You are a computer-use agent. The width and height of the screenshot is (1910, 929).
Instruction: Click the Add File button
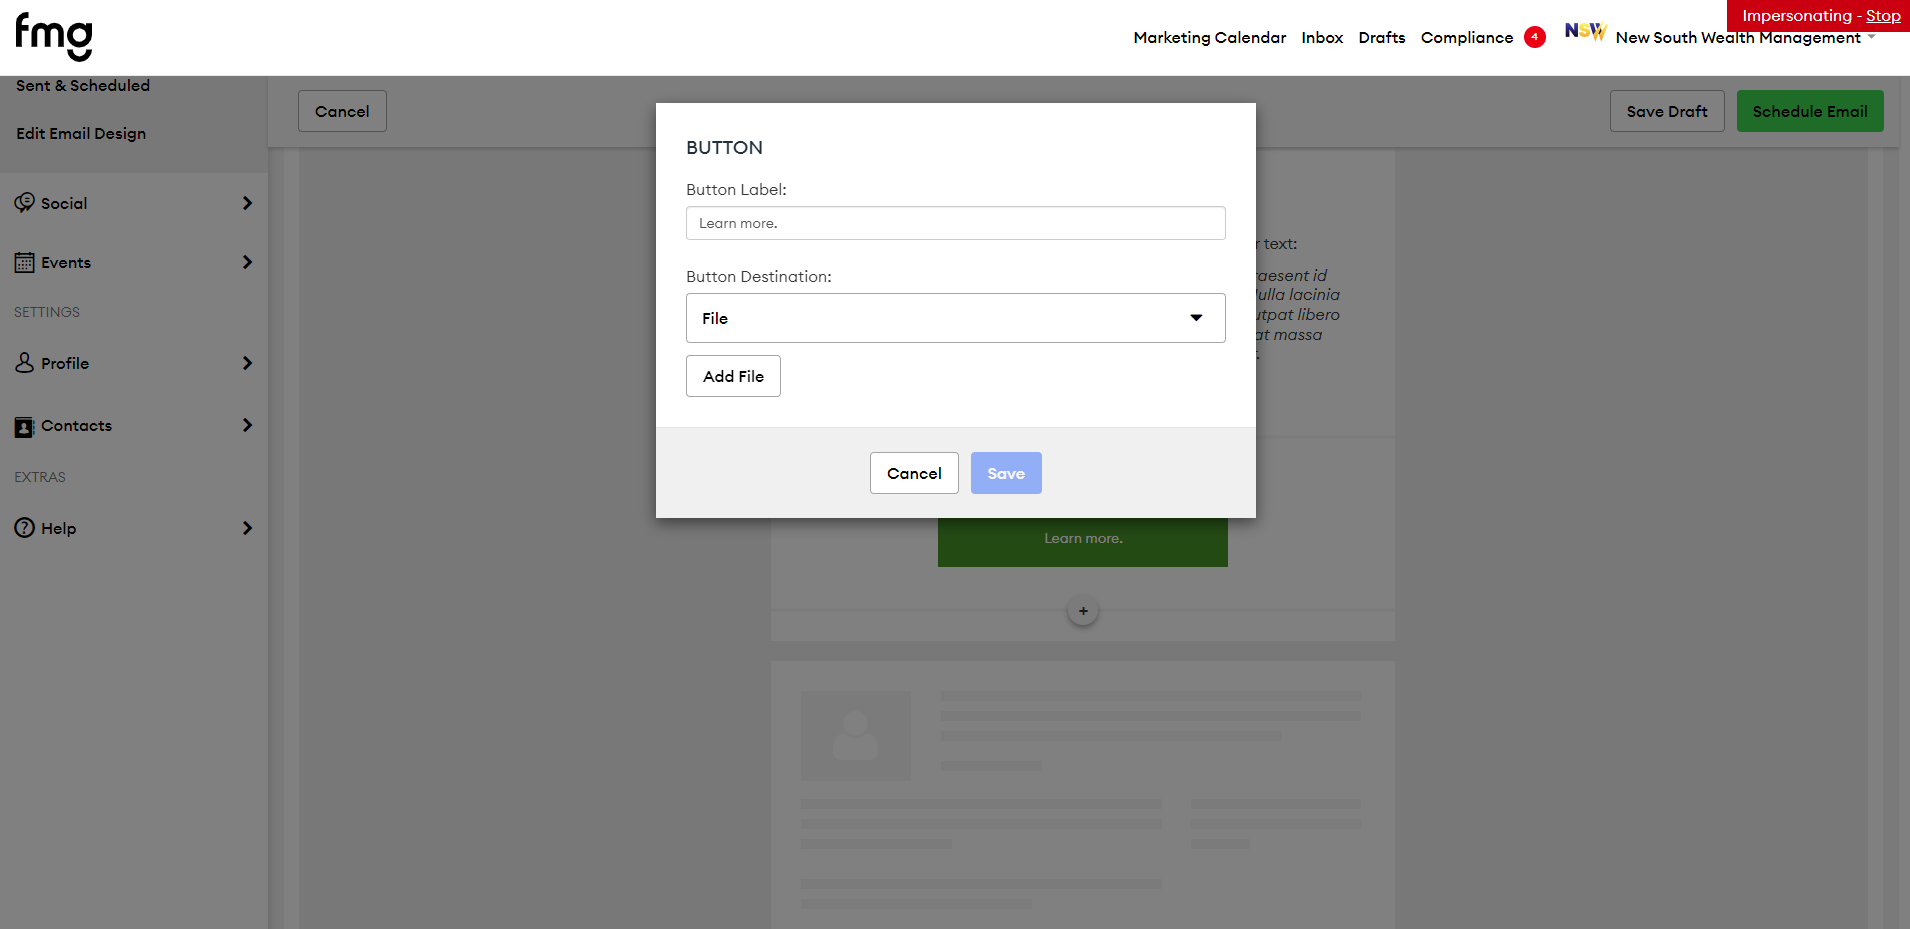pyautogui.click(x=733, y=376)
